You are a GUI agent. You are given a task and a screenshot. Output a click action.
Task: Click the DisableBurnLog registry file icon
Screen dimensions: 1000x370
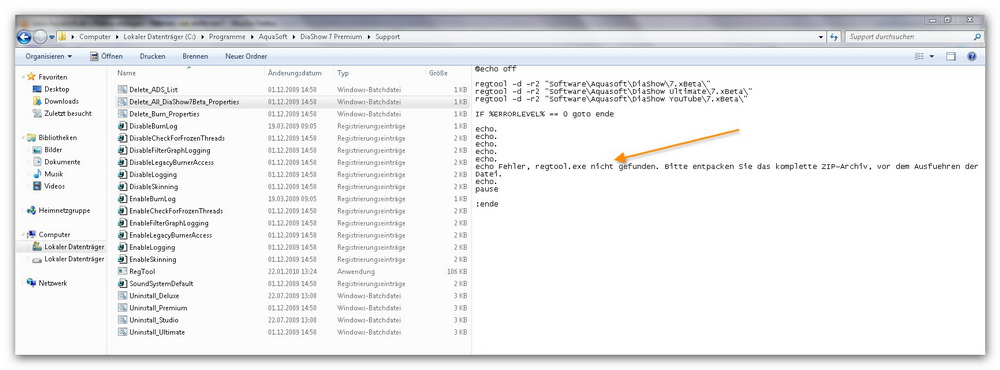[122, 126]
